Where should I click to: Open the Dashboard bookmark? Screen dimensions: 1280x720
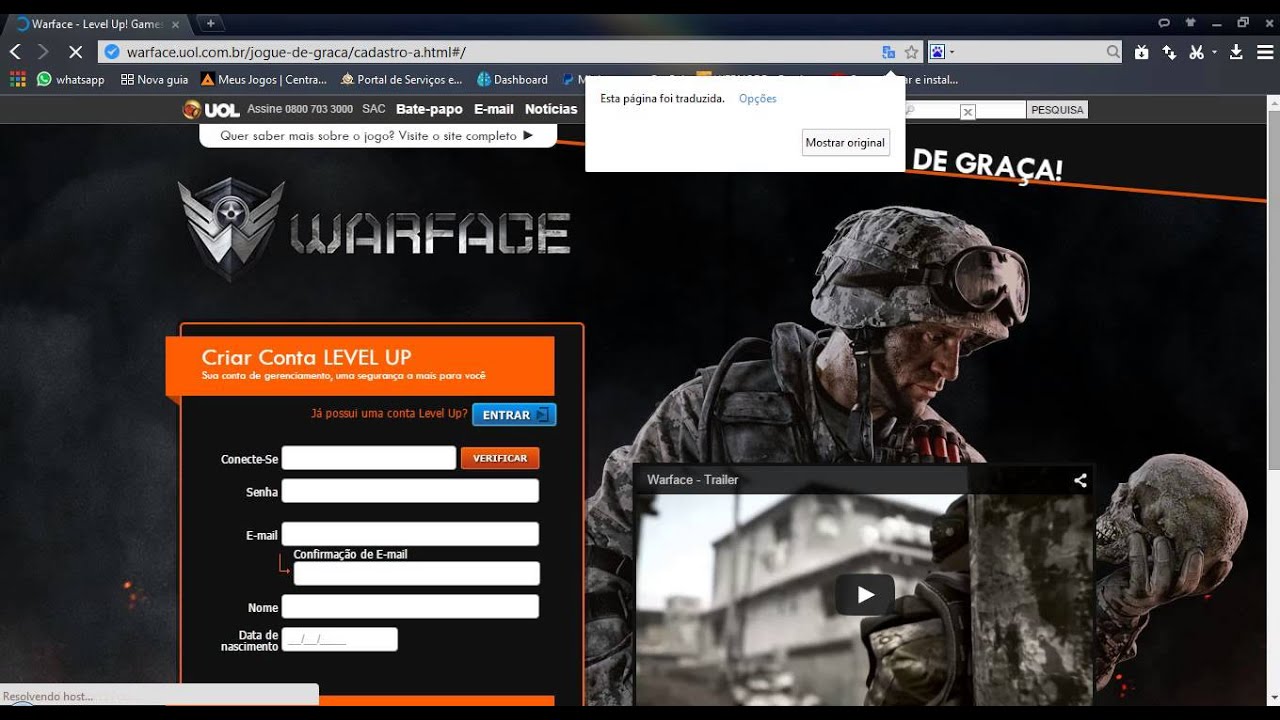[x=512, y=79]
